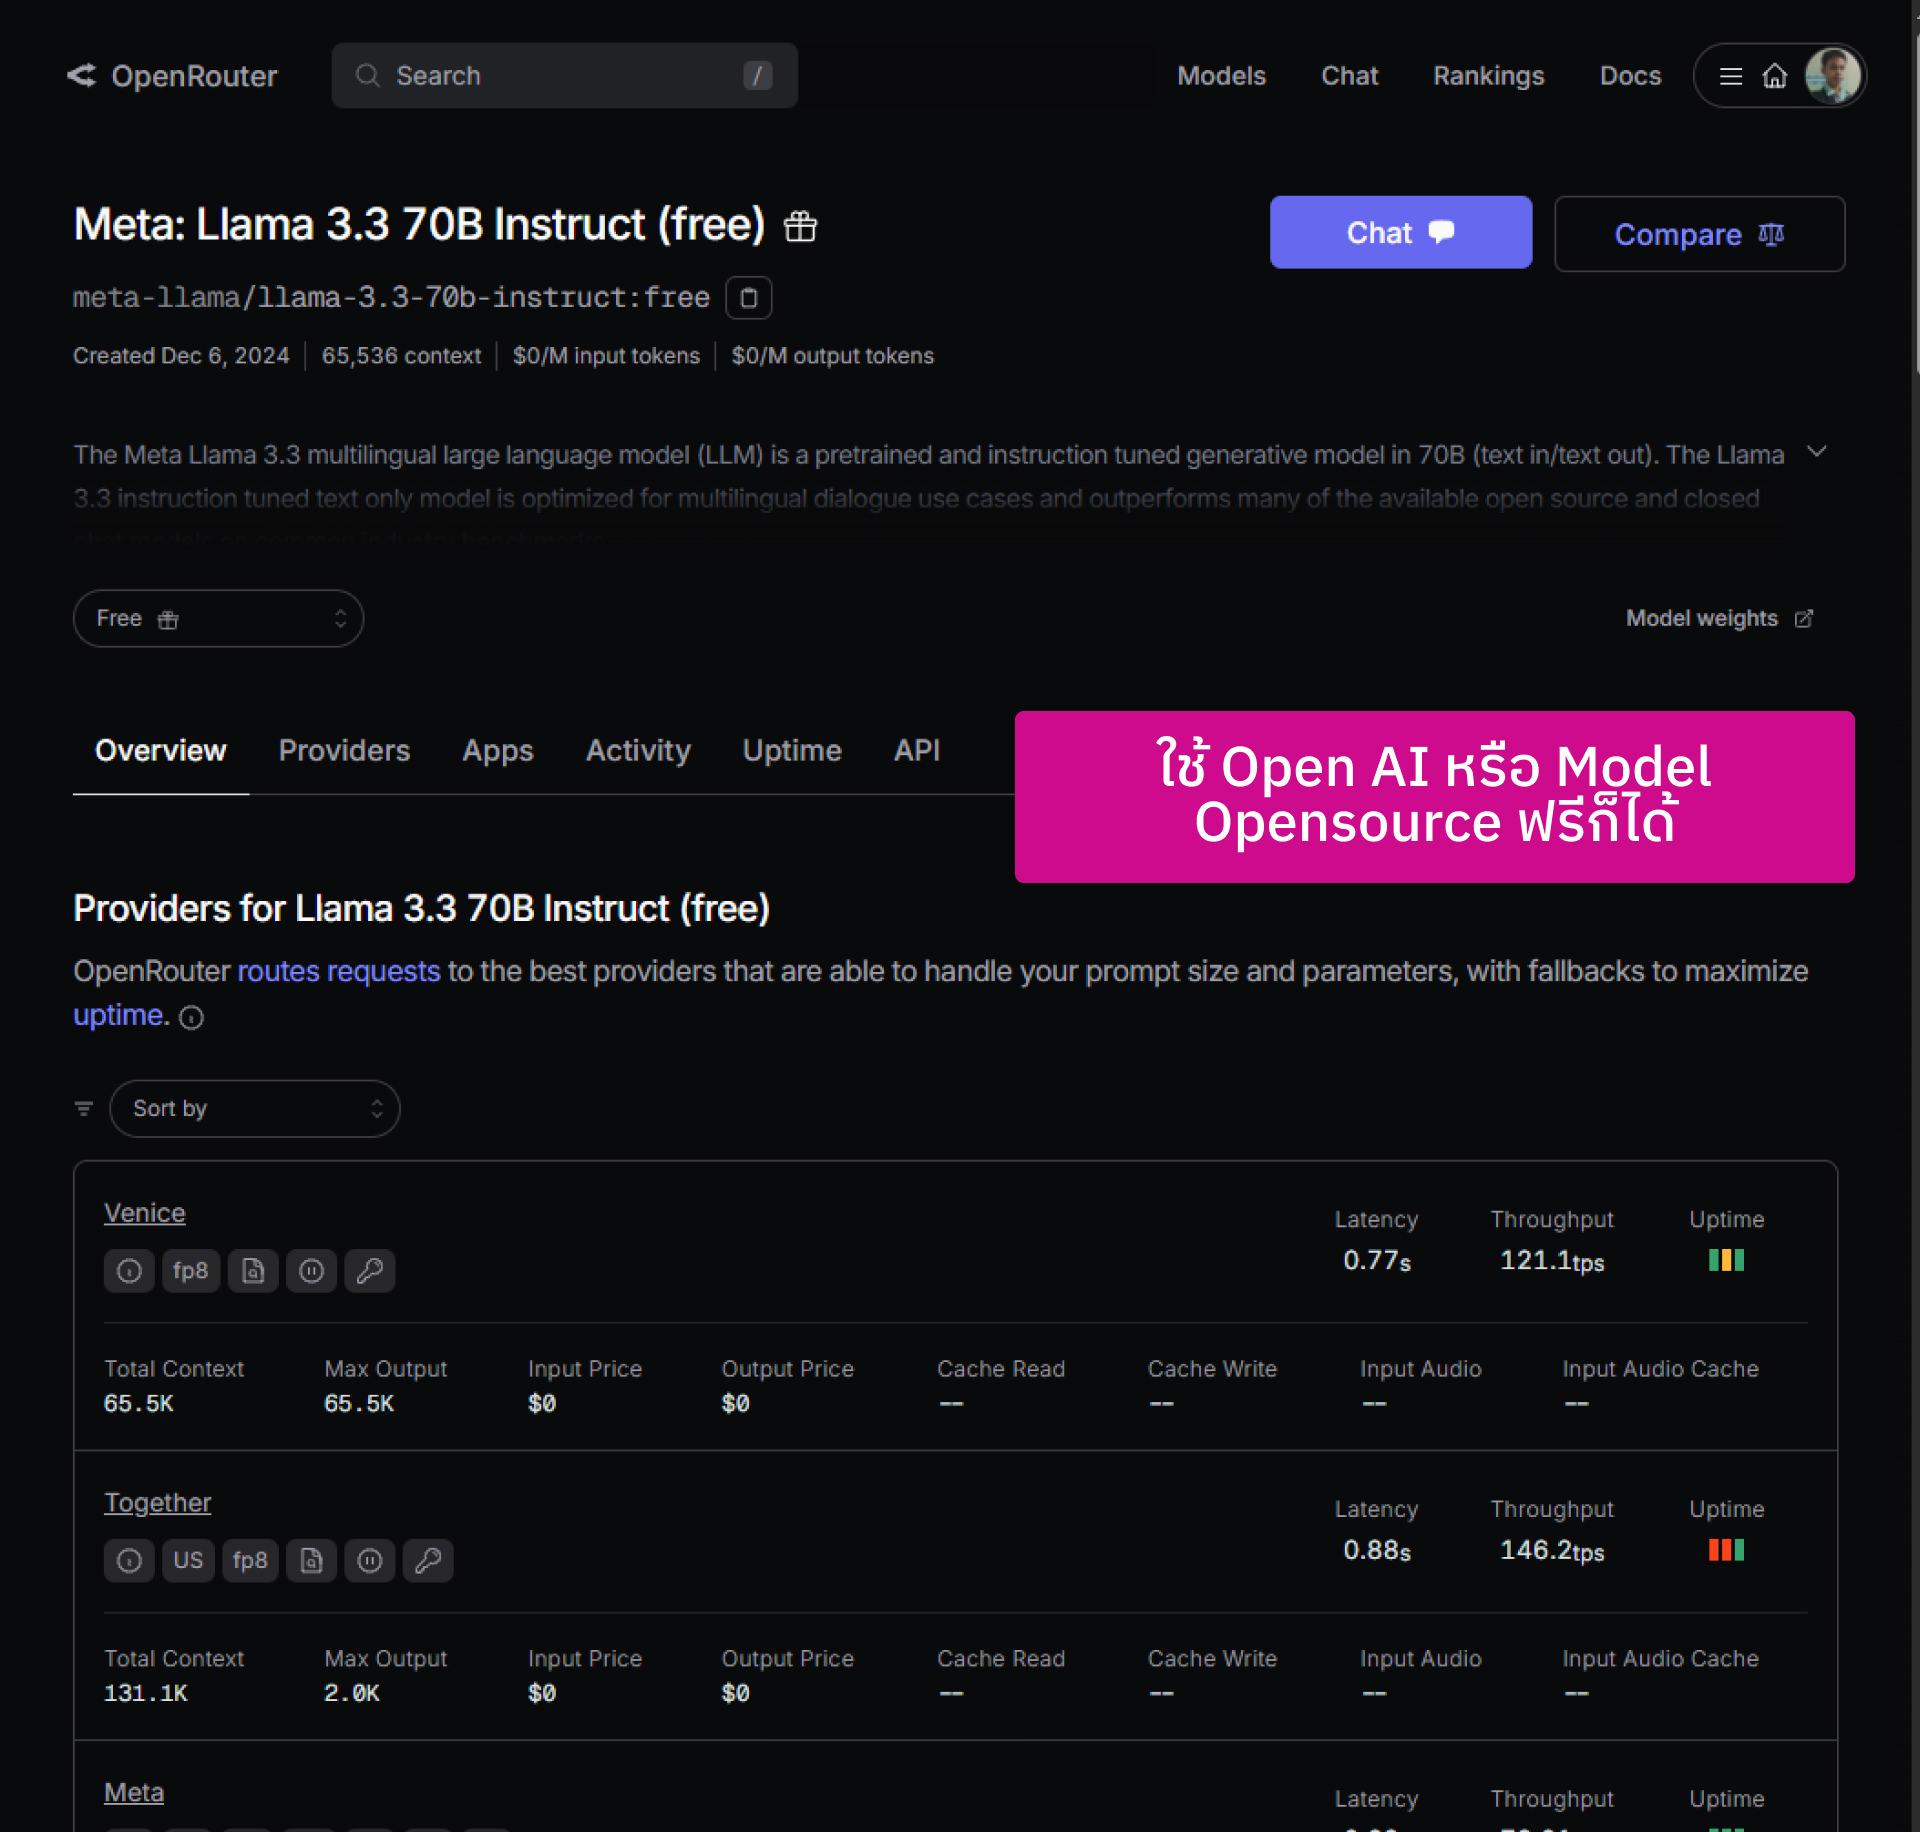The height and width of the screenshot is (1832, 1920).
Task: Click Together's 131.1K total context value
Action: 146,1694
